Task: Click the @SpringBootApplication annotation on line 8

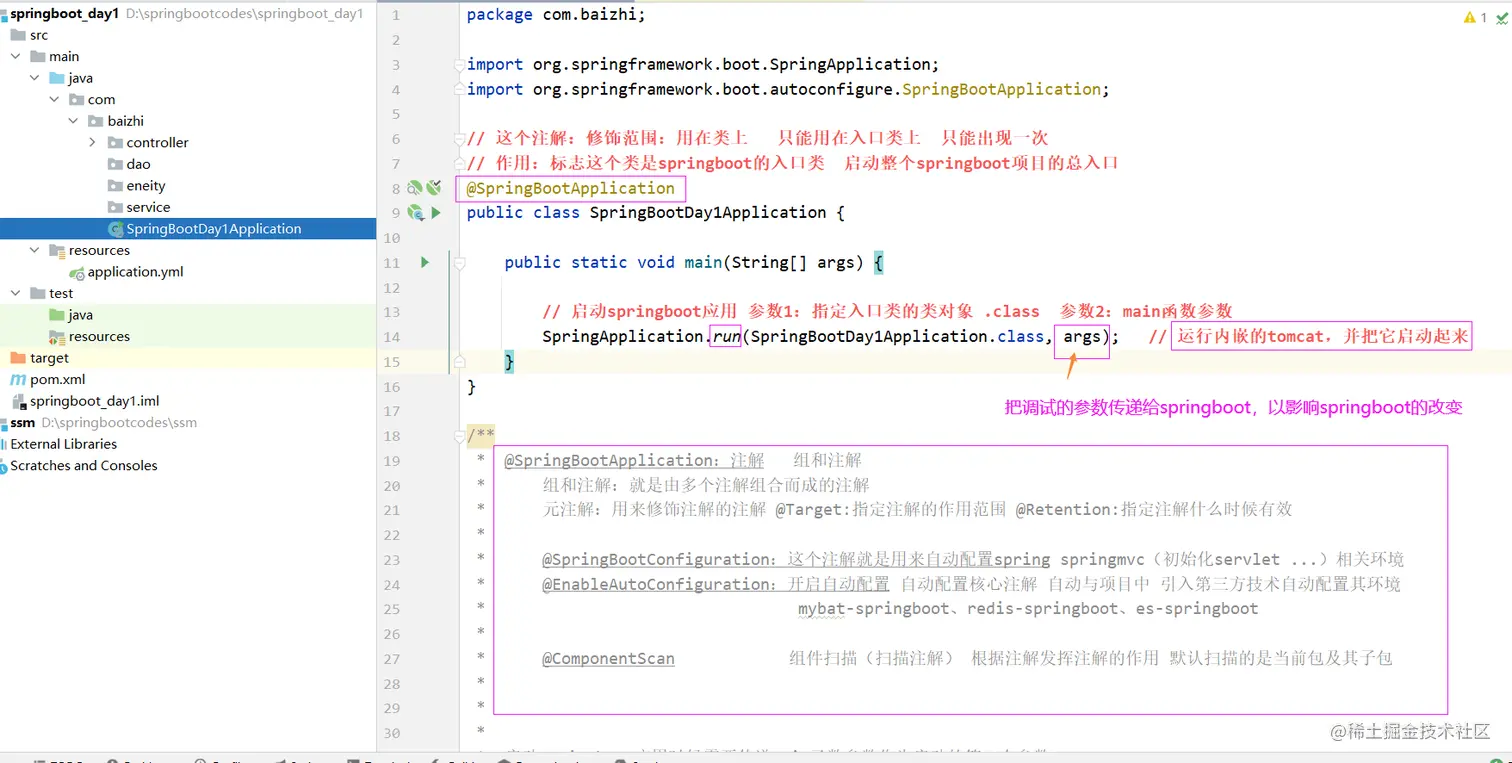Action: tap(571, 188)
